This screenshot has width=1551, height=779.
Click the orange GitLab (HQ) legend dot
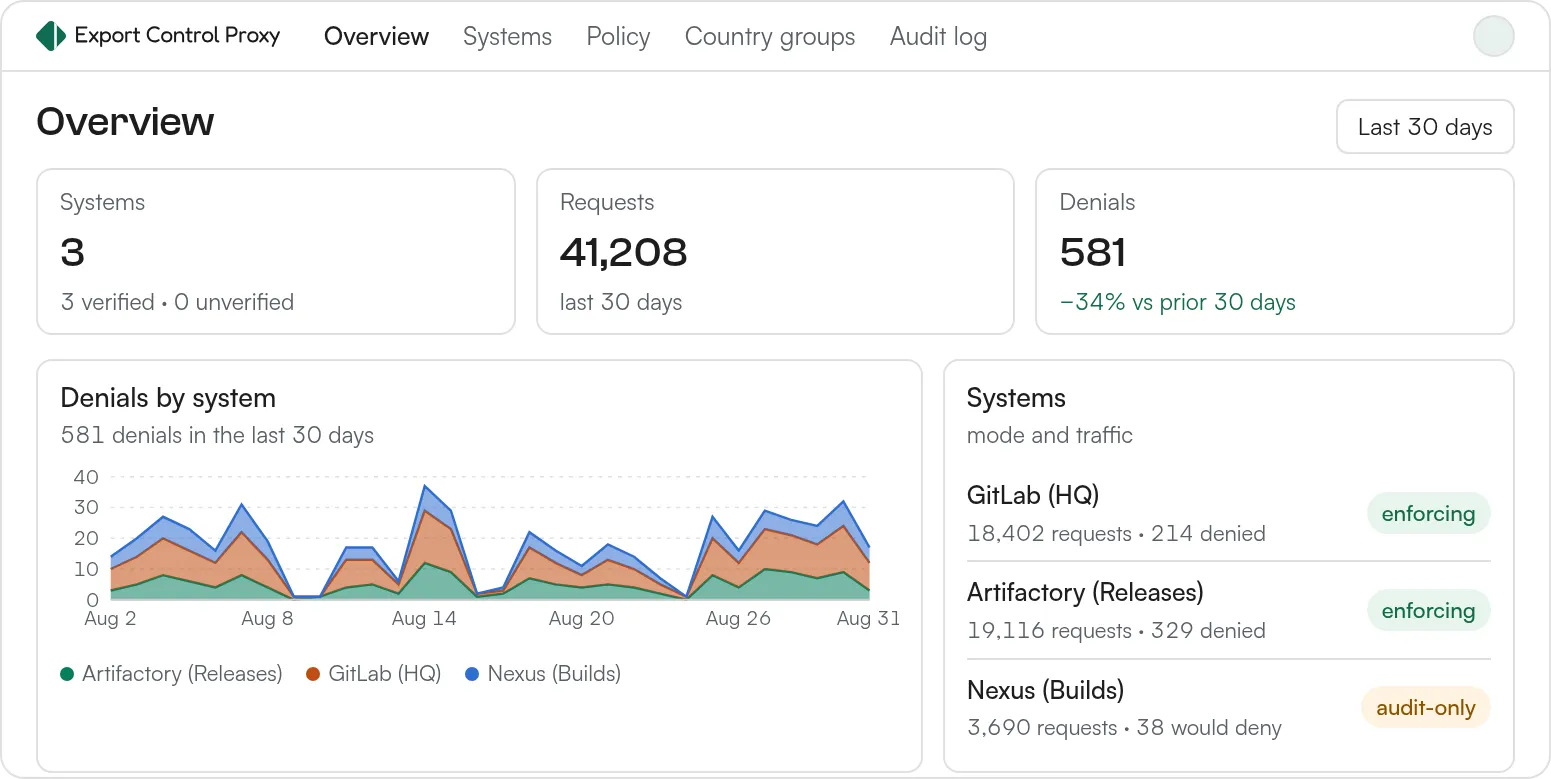[313, 674]
